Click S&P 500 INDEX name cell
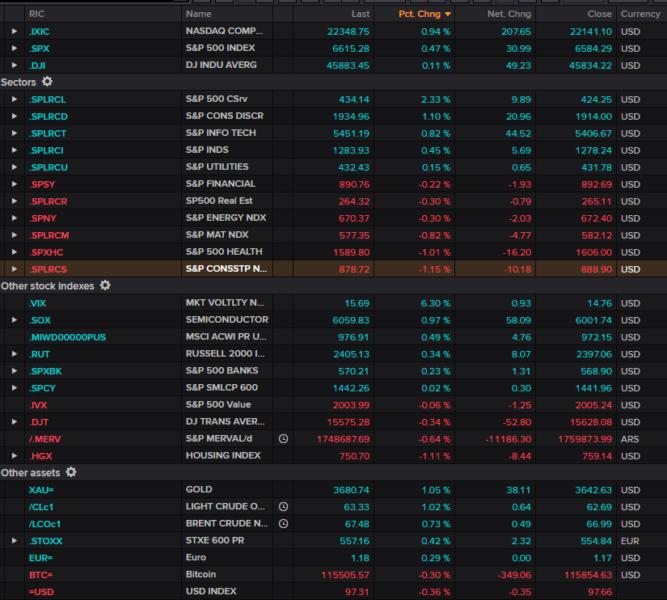Image resolution: width=667 pixels, height=600 pixels. pyautogui.click(x=220, y=48)
